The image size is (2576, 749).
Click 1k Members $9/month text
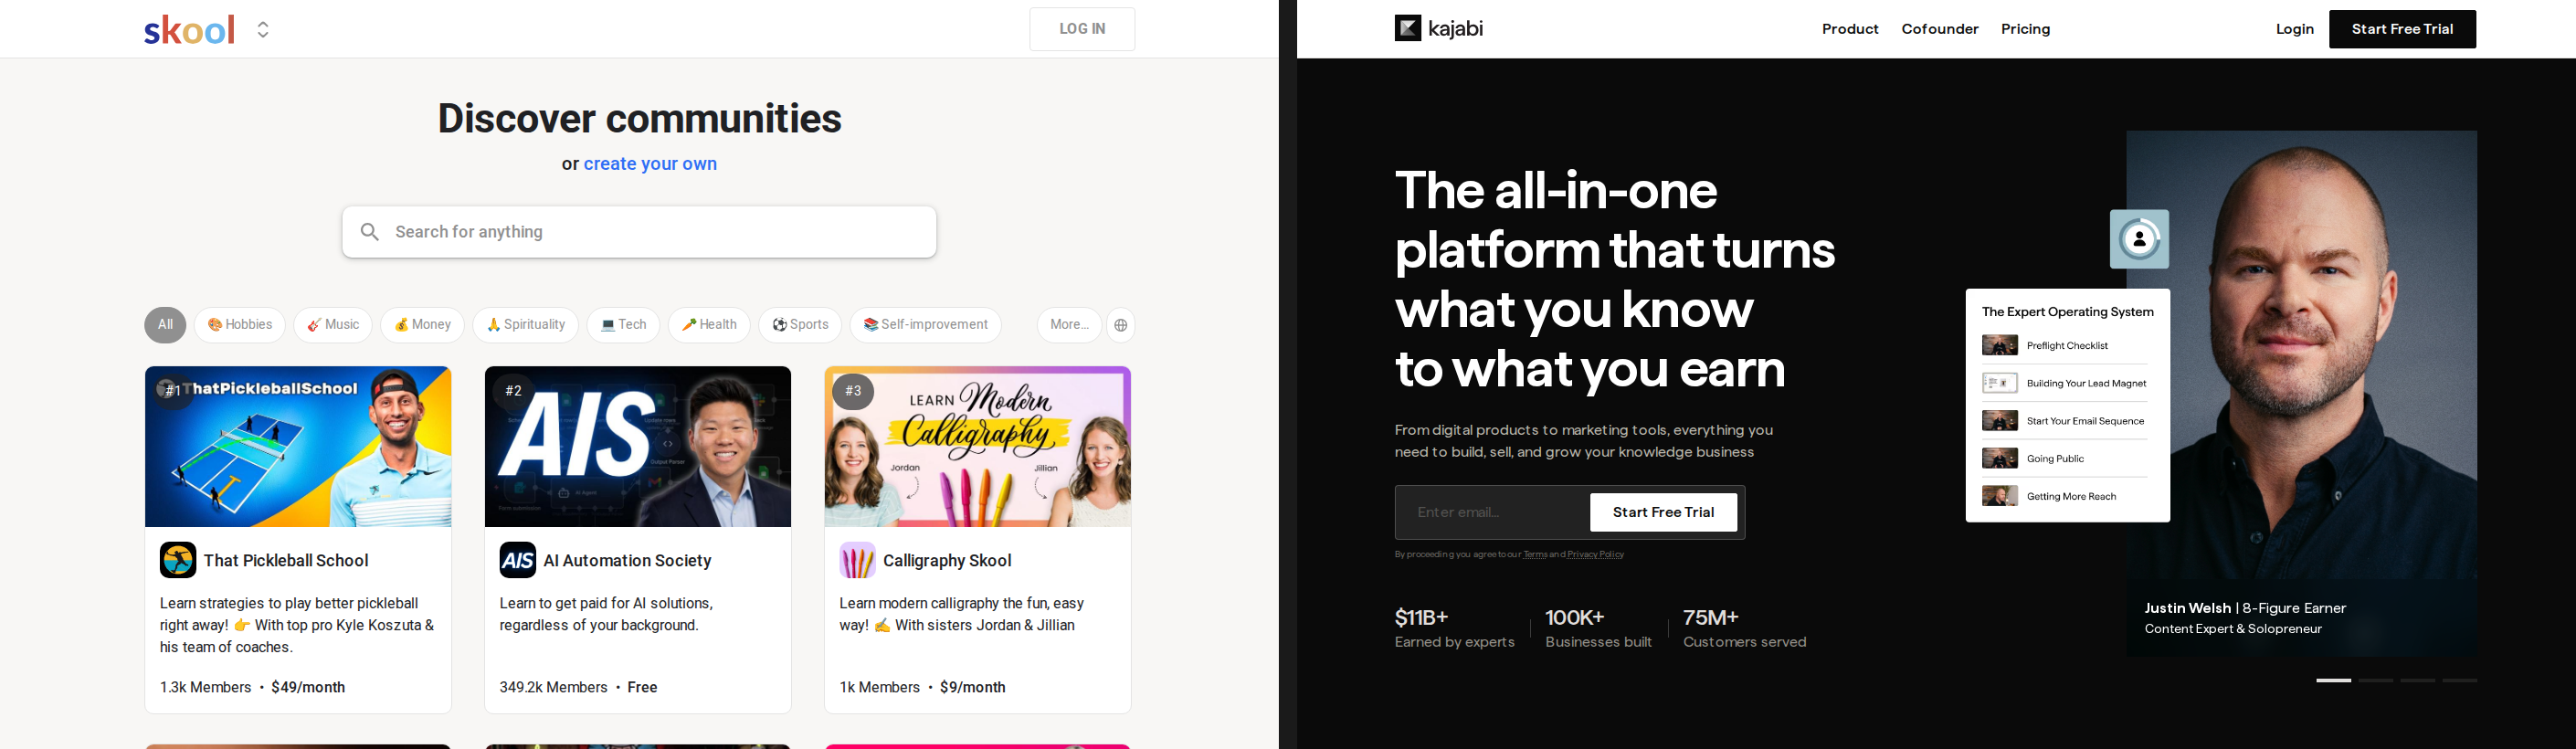tap(922, 687)
